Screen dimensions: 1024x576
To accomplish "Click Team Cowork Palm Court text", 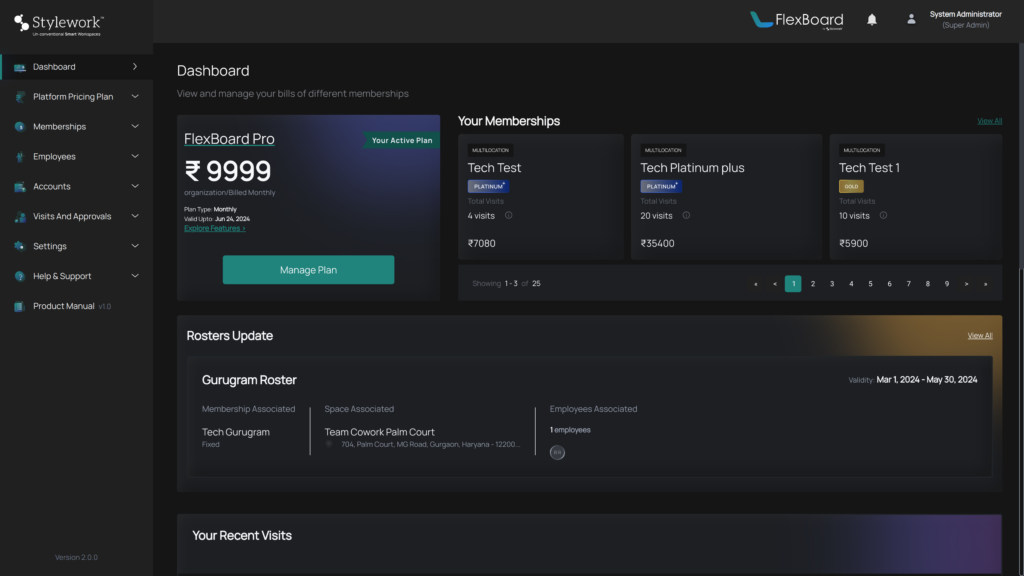I will pos(379,432).
